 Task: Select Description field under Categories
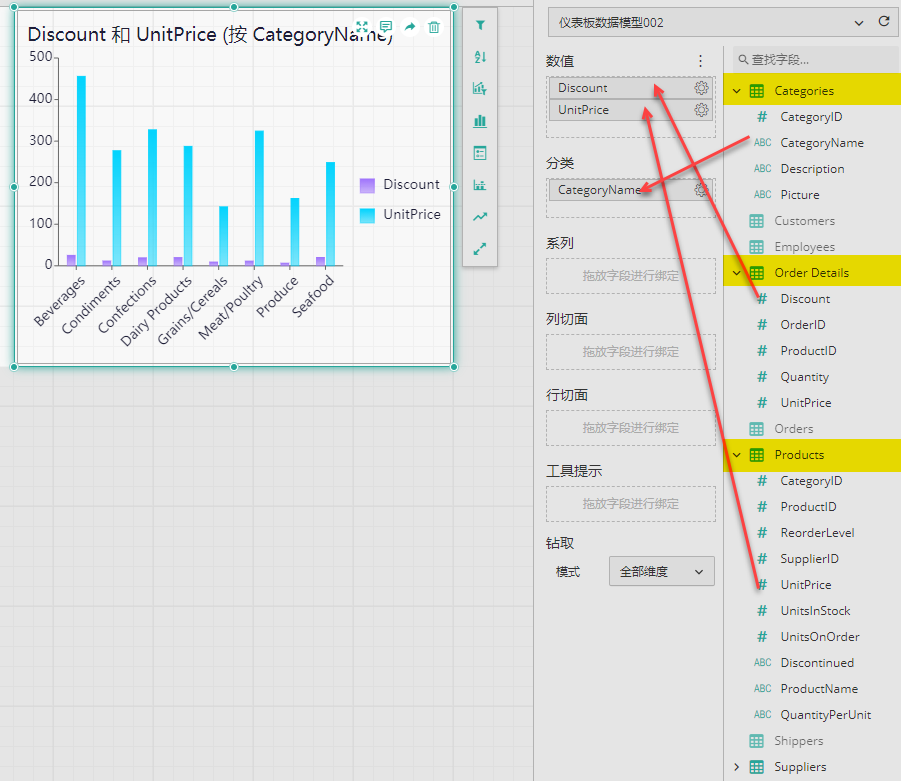[x=813, y=169]
